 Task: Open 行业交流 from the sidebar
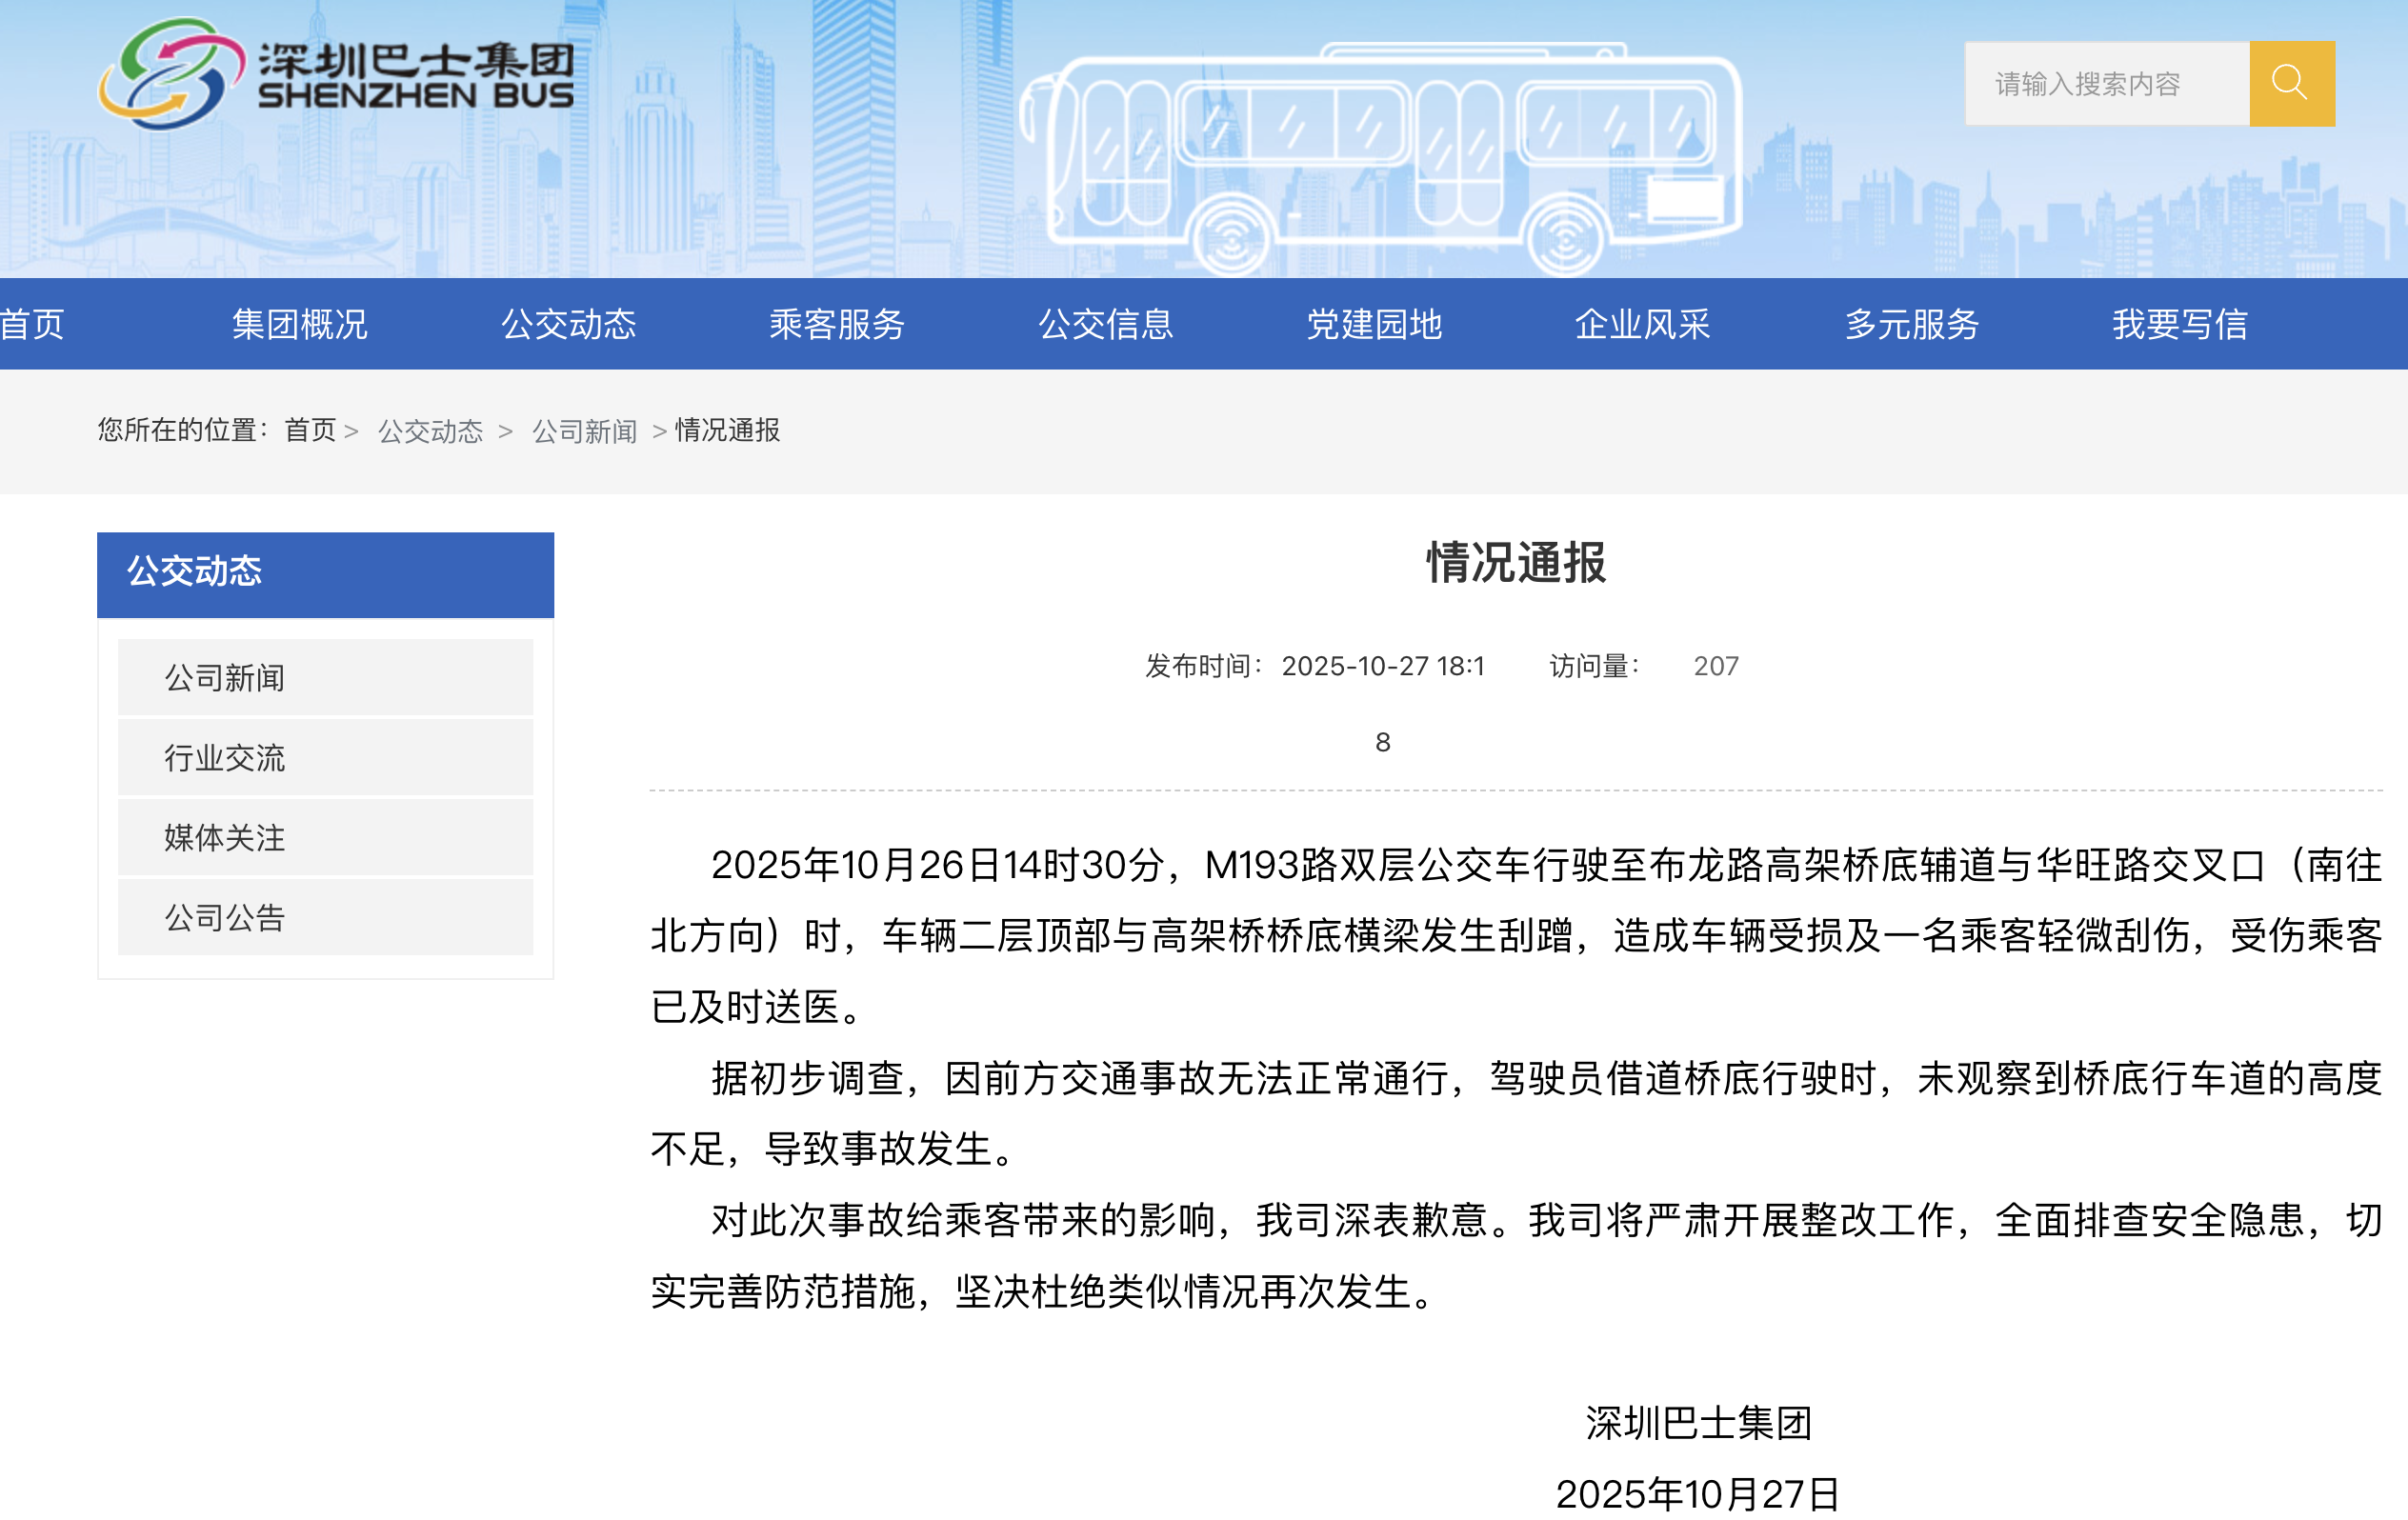click(224, 757)
